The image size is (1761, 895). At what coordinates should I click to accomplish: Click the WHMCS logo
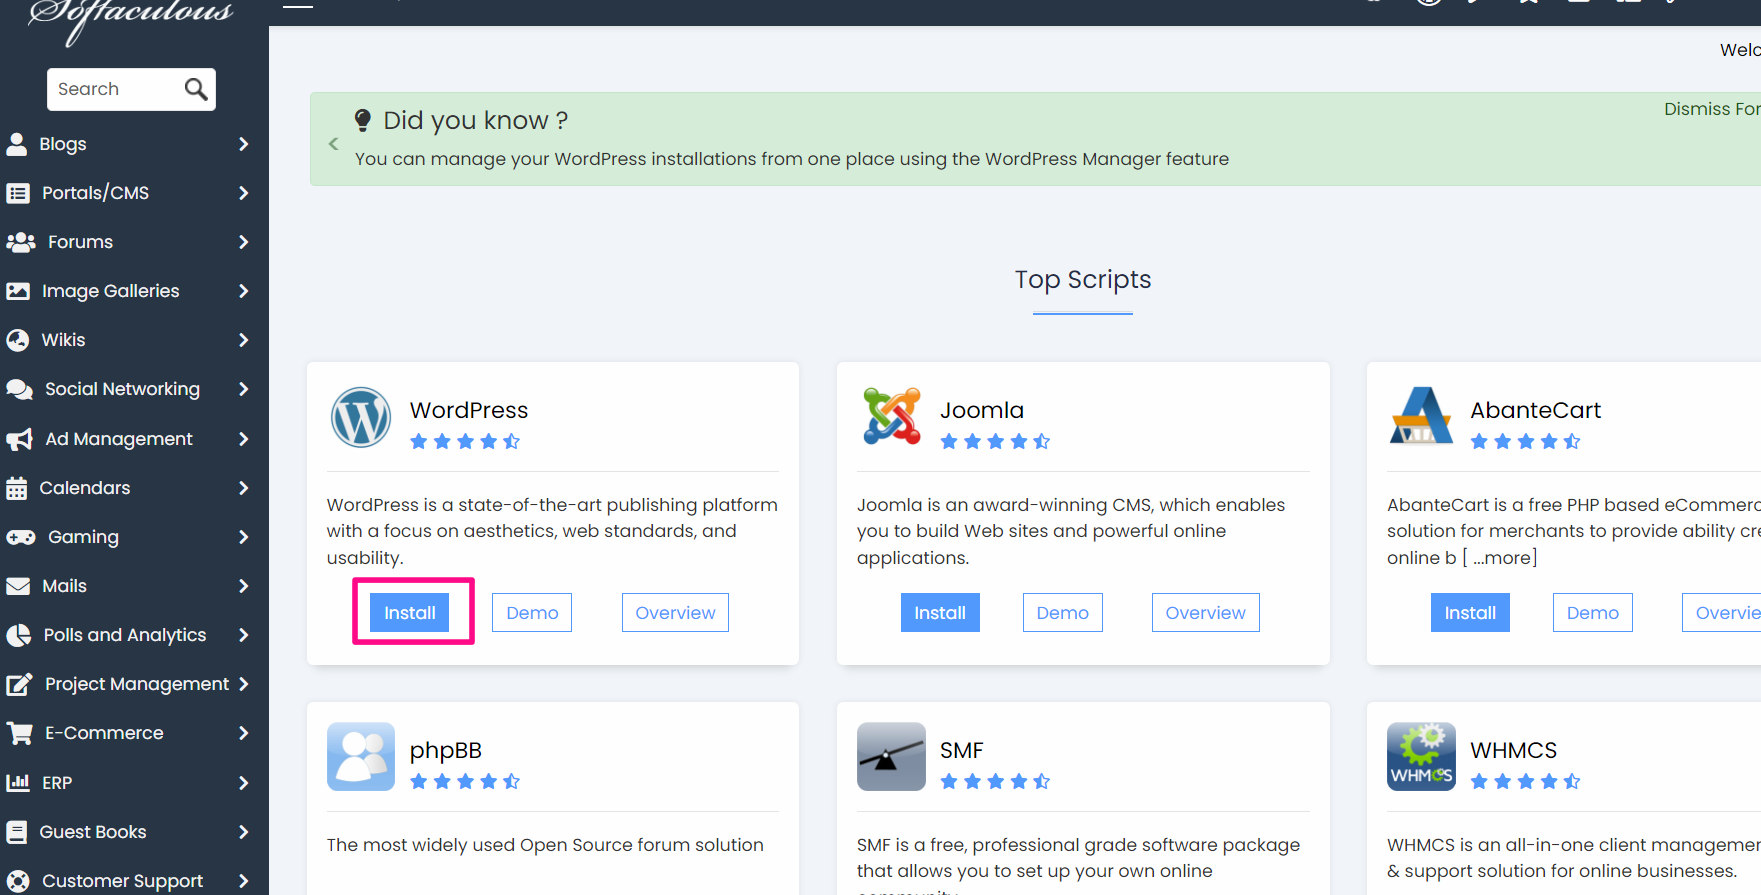pos(1421,757)
